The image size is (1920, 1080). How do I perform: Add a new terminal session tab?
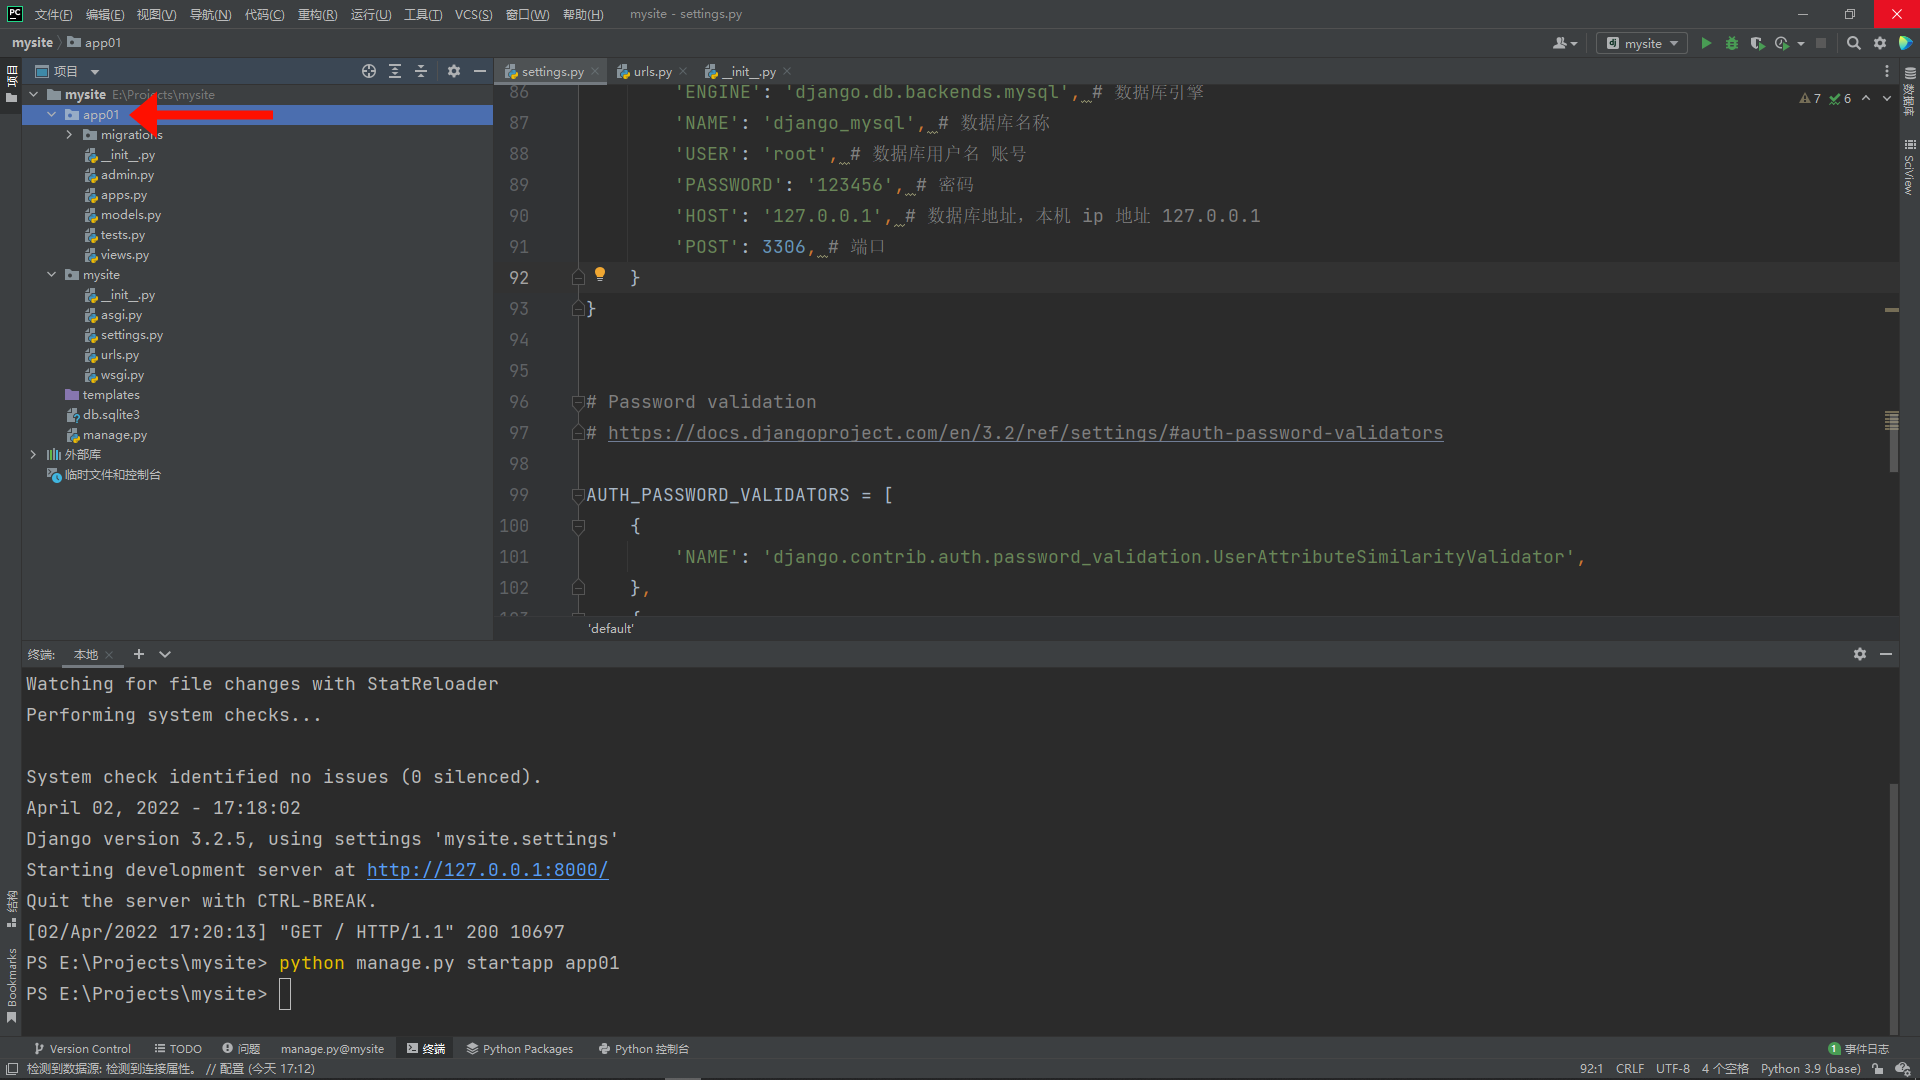(139, 654)
